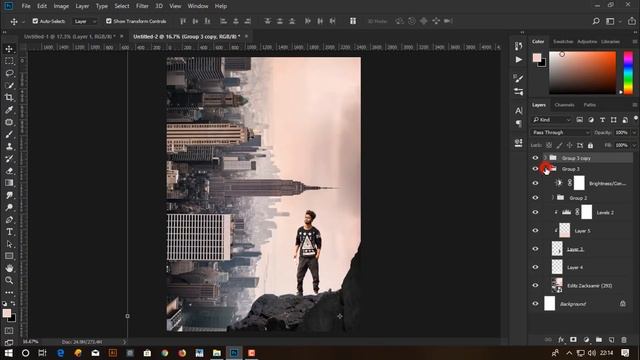
Task: Expand the Group 2 folder
Action: [x=553, y=198]
